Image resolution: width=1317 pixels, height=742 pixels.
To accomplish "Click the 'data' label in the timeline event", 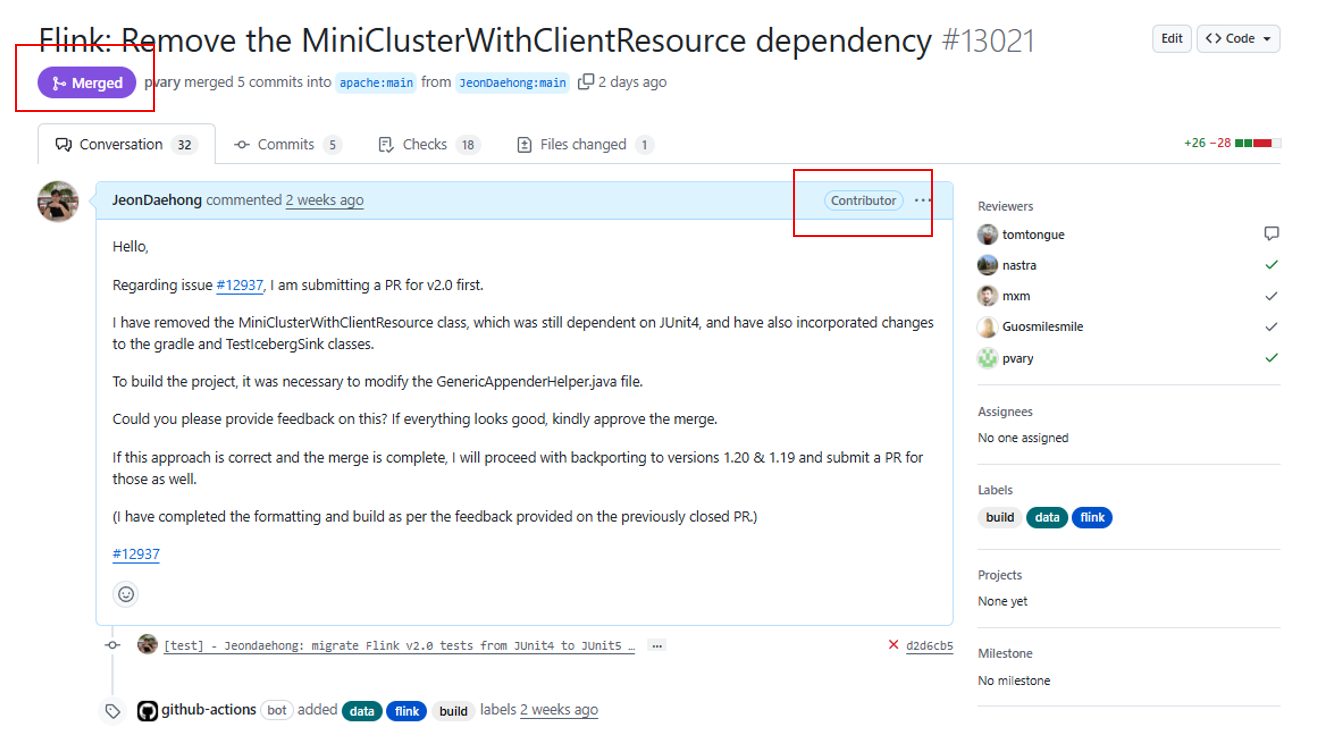I will tap(362, 711).
